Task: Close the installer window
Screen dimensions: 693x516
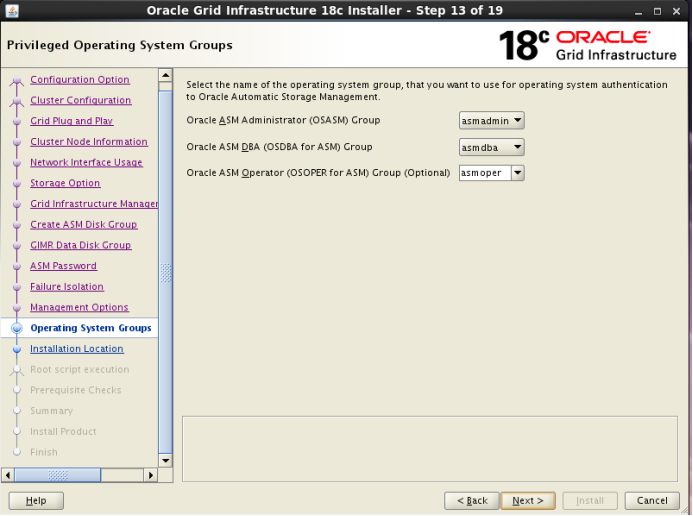Action: pyautogui.click(x=676, y=11)
